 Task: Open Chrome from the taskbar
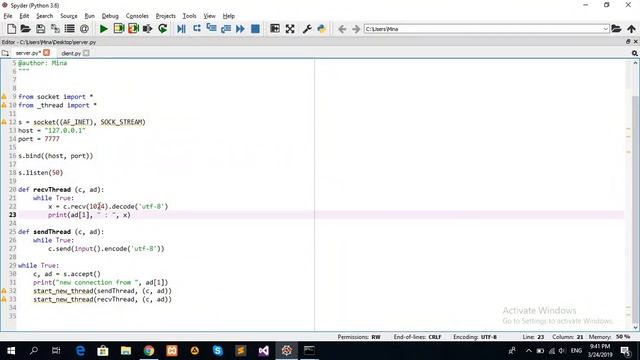click(x=149, y=351)
